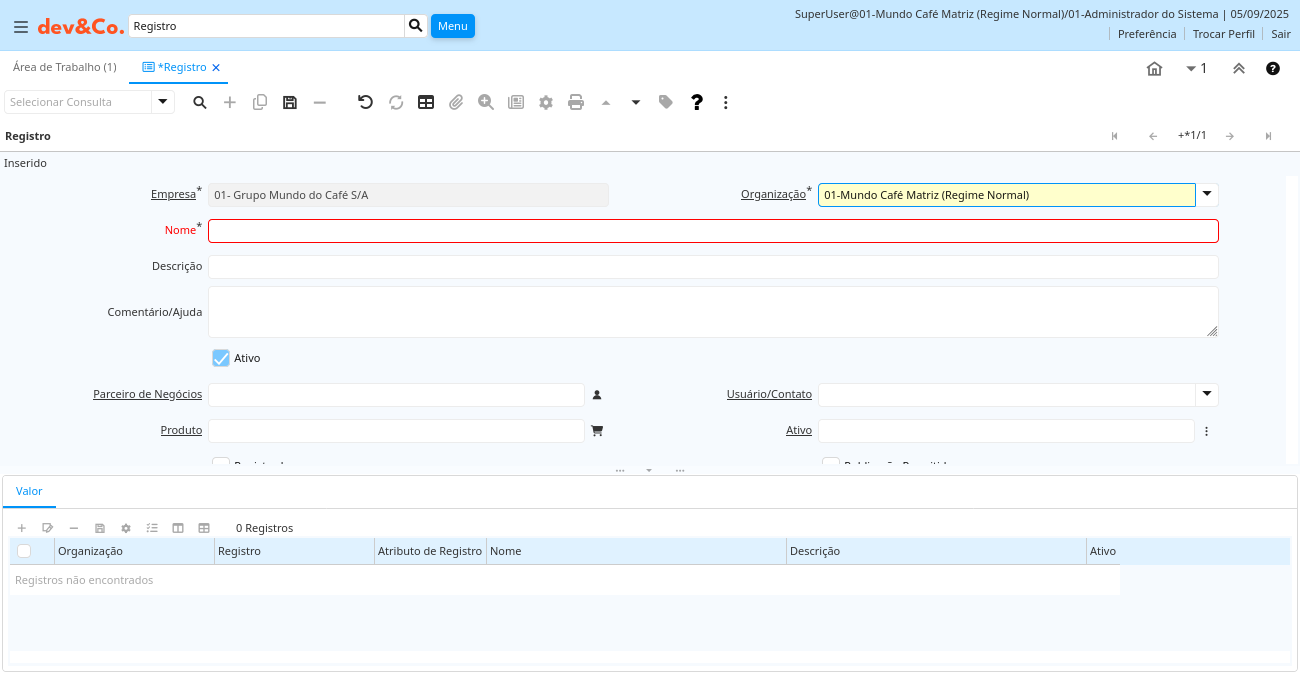Expand the Usuário/Contato dropdown arrow
Viewport: 1300px width, 674px height.
1207,394
